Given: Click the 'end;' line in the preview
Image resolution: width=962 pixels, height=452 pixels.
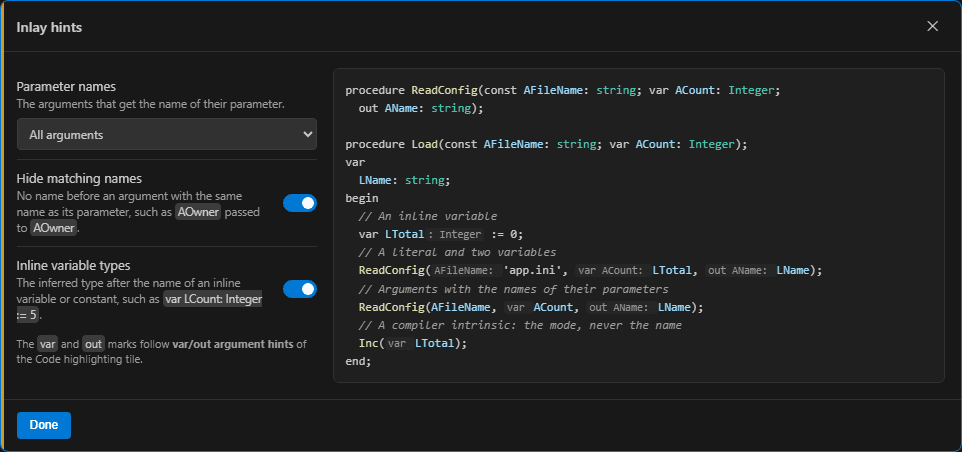Looking at the screenshot, I should (x=358, y=361).
